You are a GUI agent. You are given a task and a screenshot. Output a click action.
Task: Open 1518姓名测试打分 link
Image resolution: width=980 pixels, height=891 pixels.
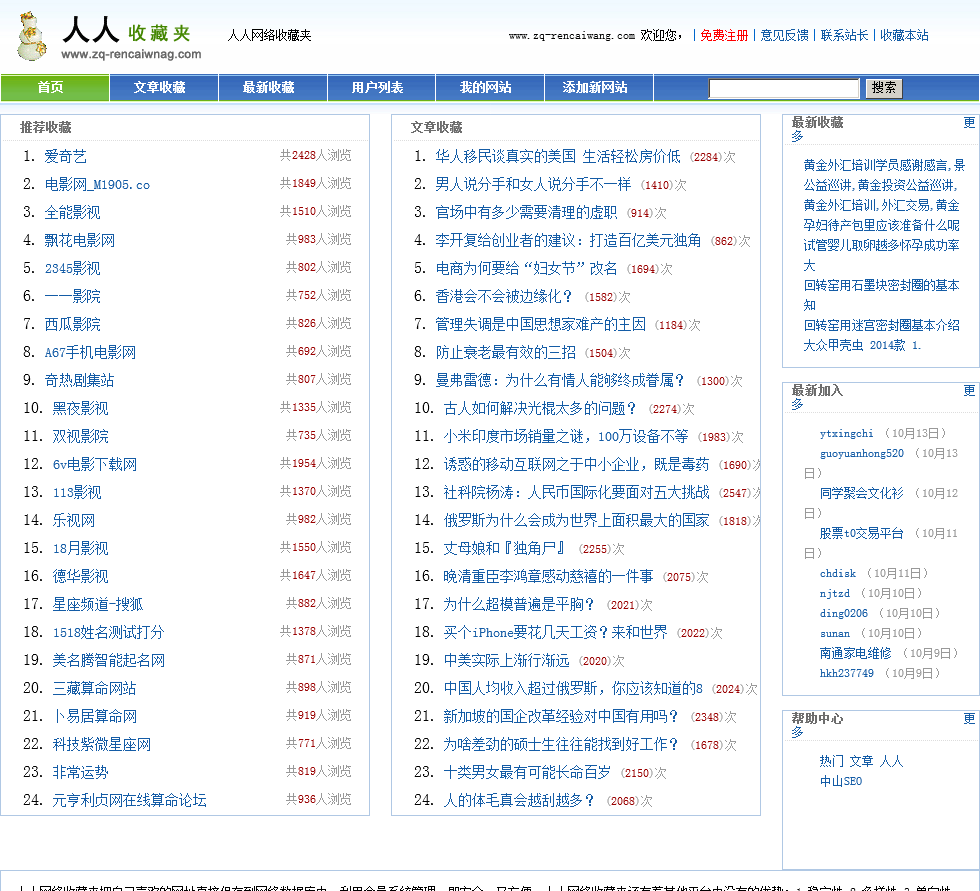[x=108, y=632]
